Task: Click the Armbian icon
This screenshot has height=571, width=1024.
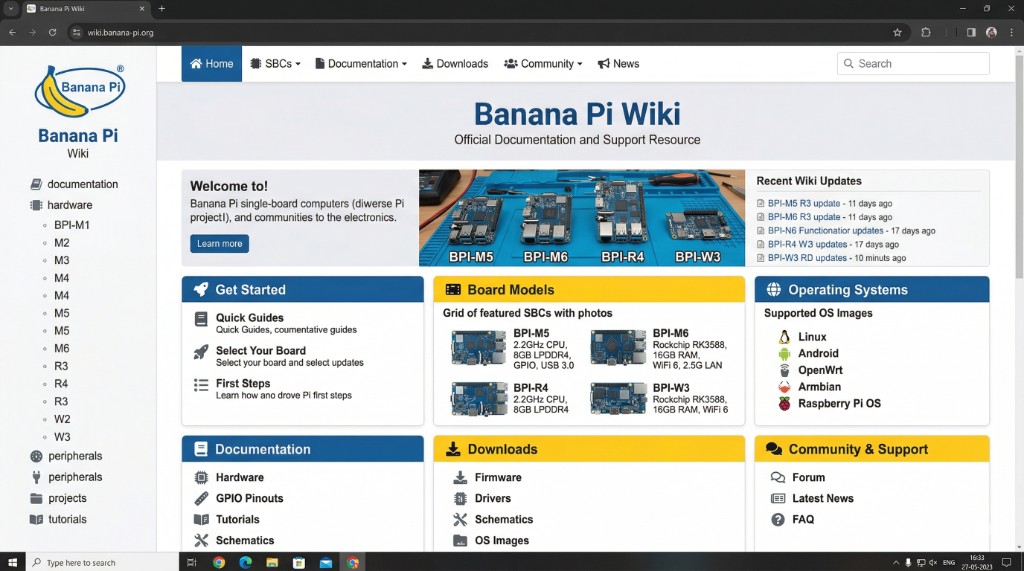Action: 784,387
